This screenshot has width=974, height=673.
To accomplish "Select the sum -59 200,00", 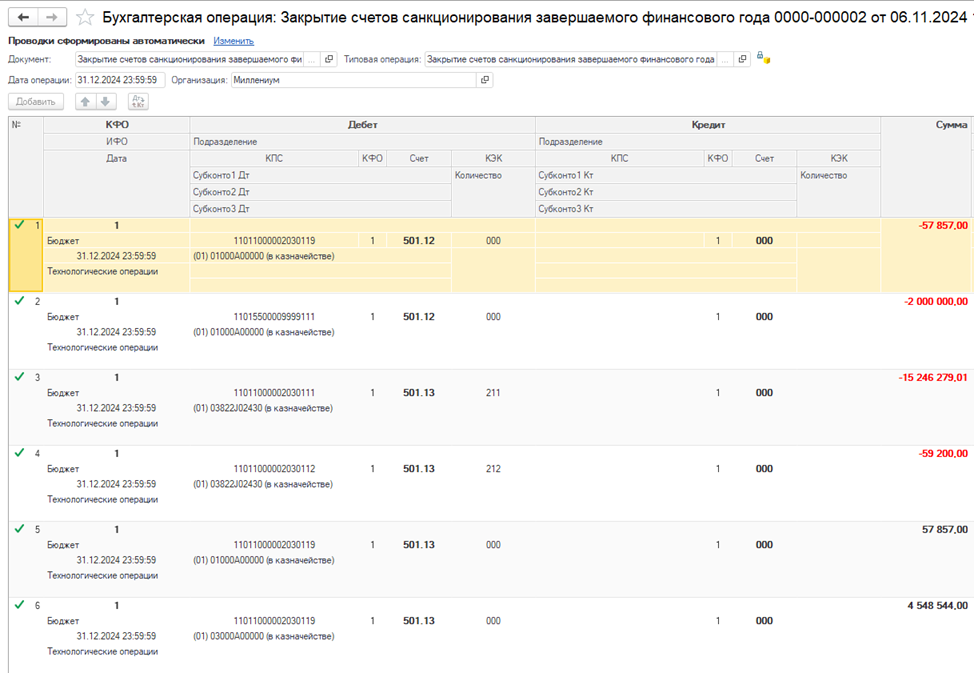I will (x=943, y=454).
